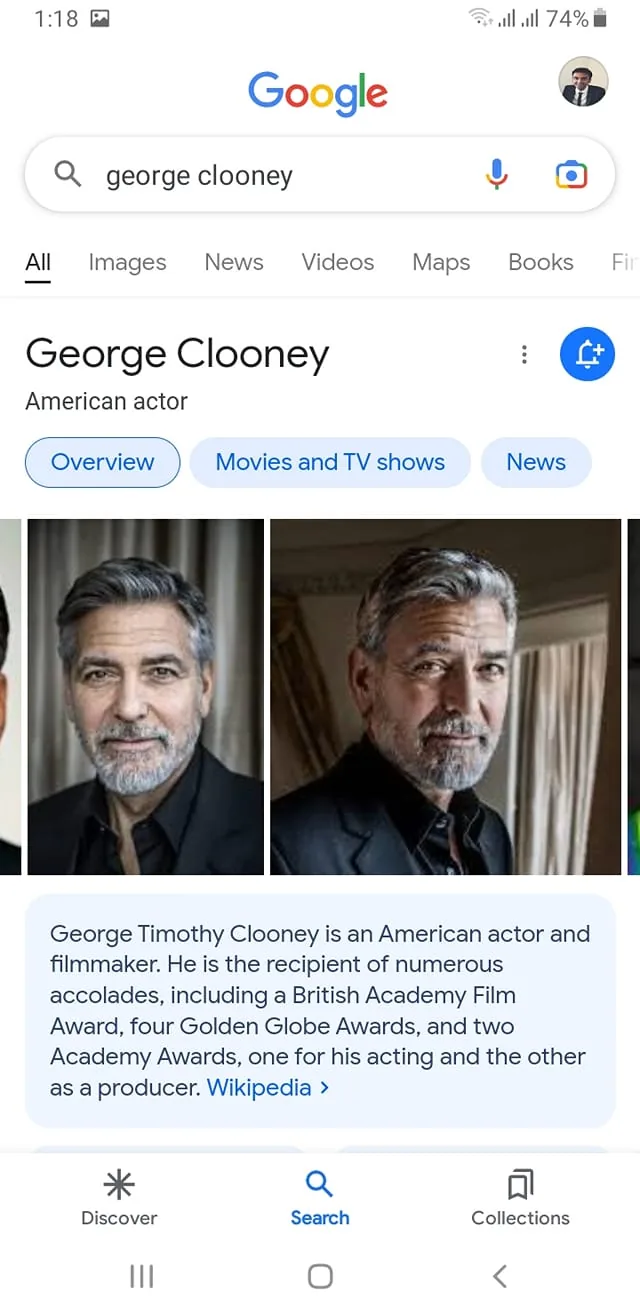
Task: Switch to the Videos tab
Action: pos(337,262)
